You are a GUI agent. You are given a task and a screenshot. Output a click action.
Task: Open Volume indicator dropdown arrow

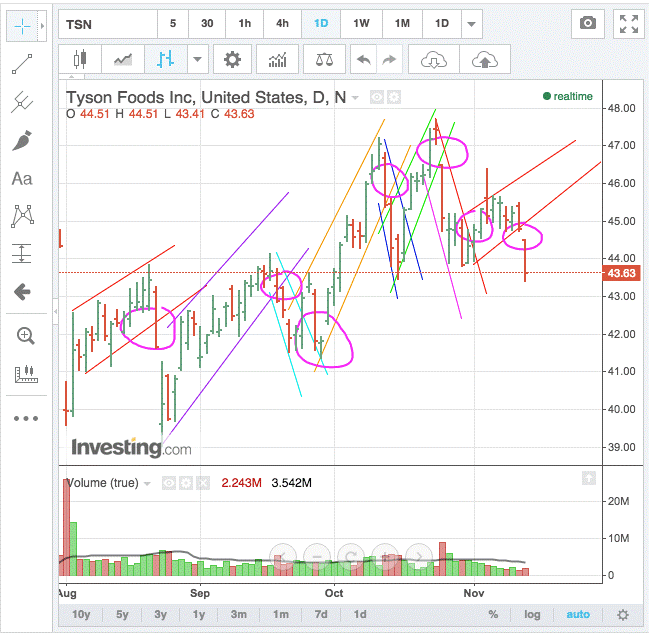tap(147, 483)
